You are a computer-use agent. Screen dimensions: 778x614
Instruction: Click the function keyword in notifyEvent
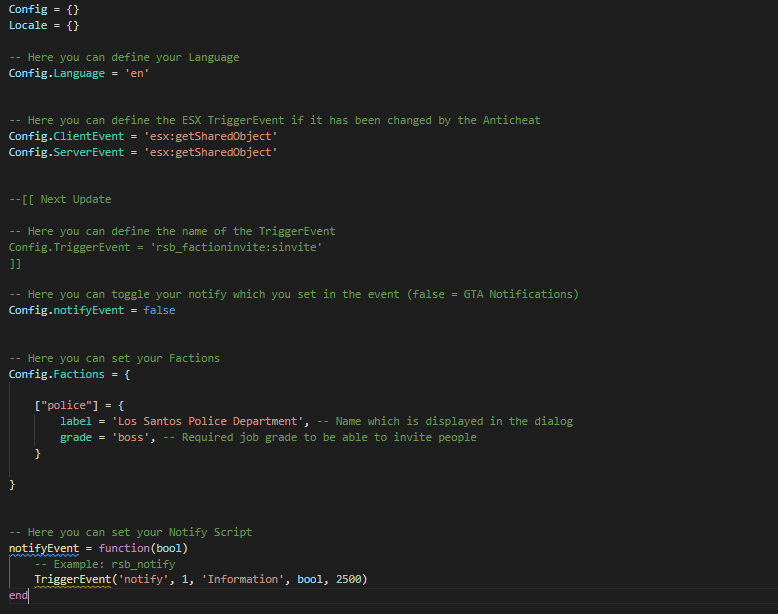click(x=124, y=548)
